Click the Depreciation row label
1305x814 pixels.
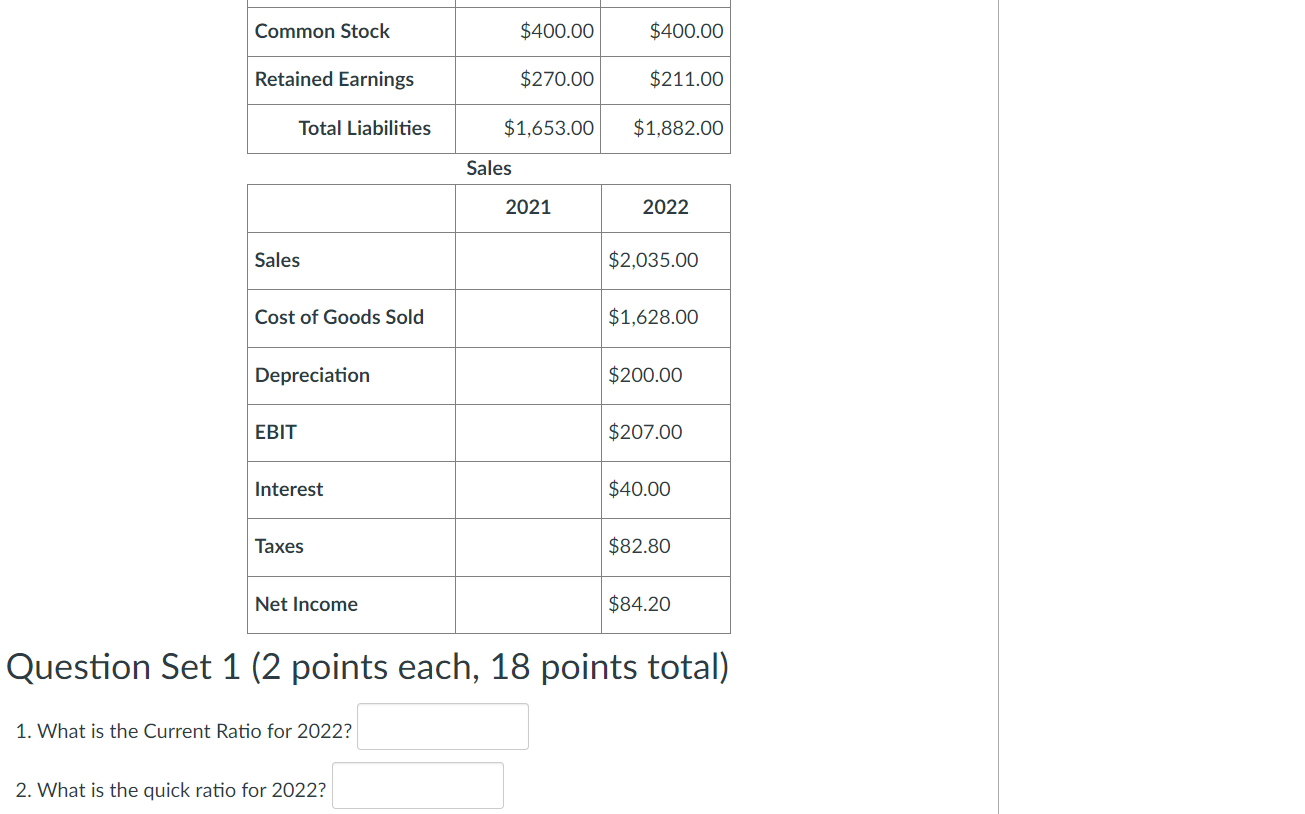(x=312, y=375)
